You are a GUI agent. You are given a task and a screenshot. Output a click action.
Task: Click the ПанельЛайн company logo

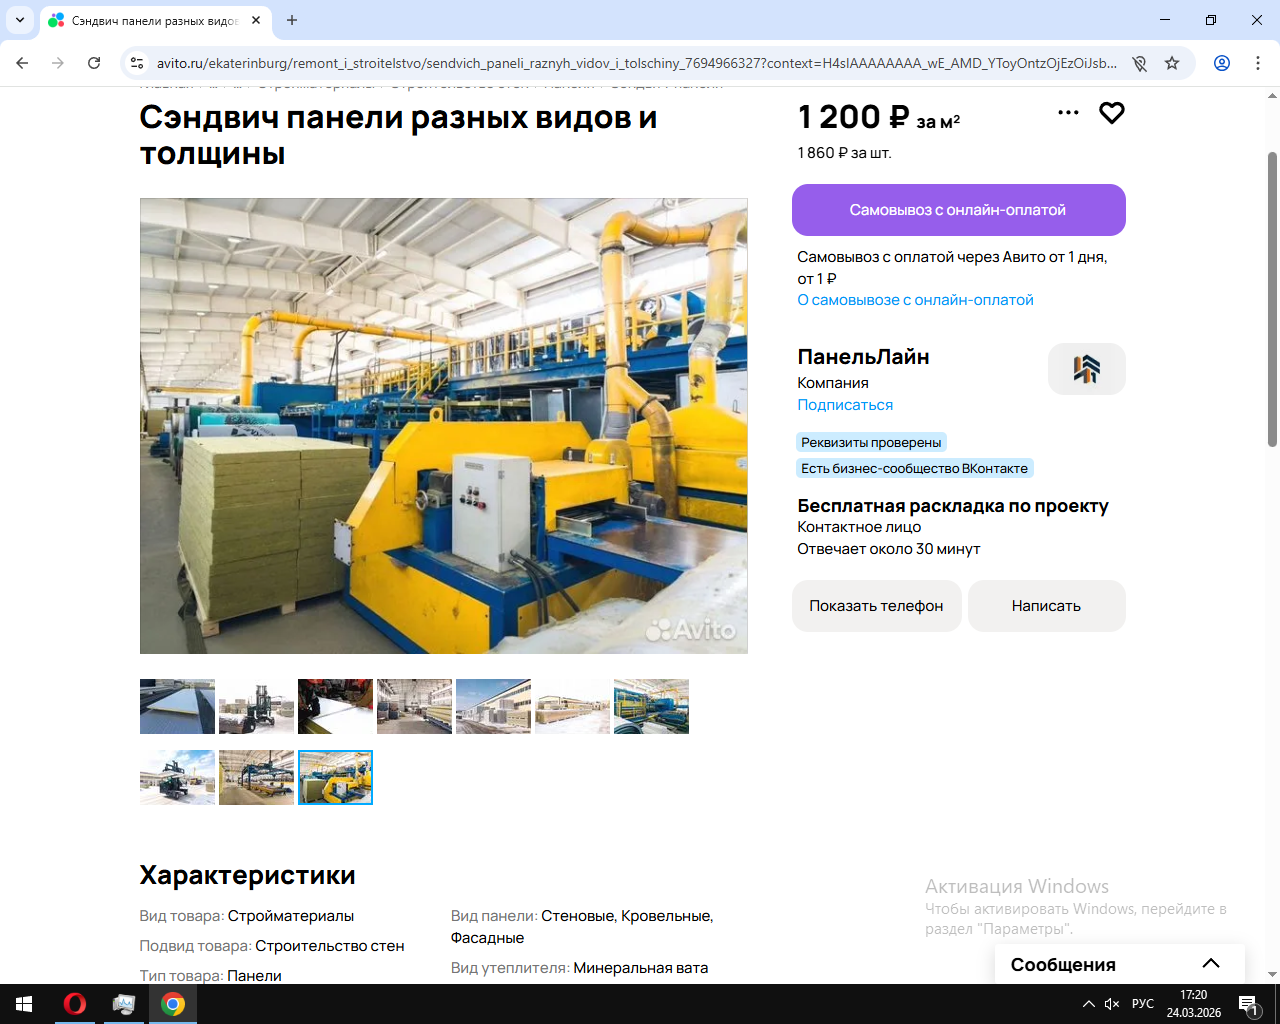pyautogui.click(x=1087, y=369)
